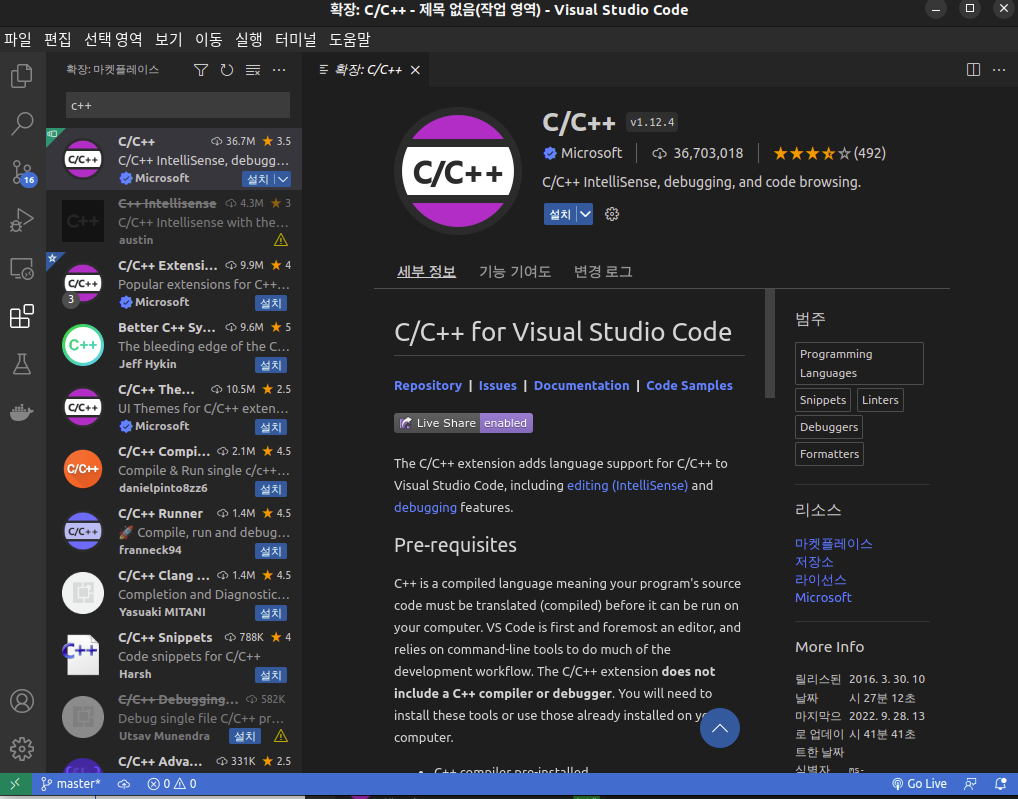This screenshot has width=1018, height=799.
Task: Close the 확장: C/C++ editor tab
Action: tap(416, 70)
